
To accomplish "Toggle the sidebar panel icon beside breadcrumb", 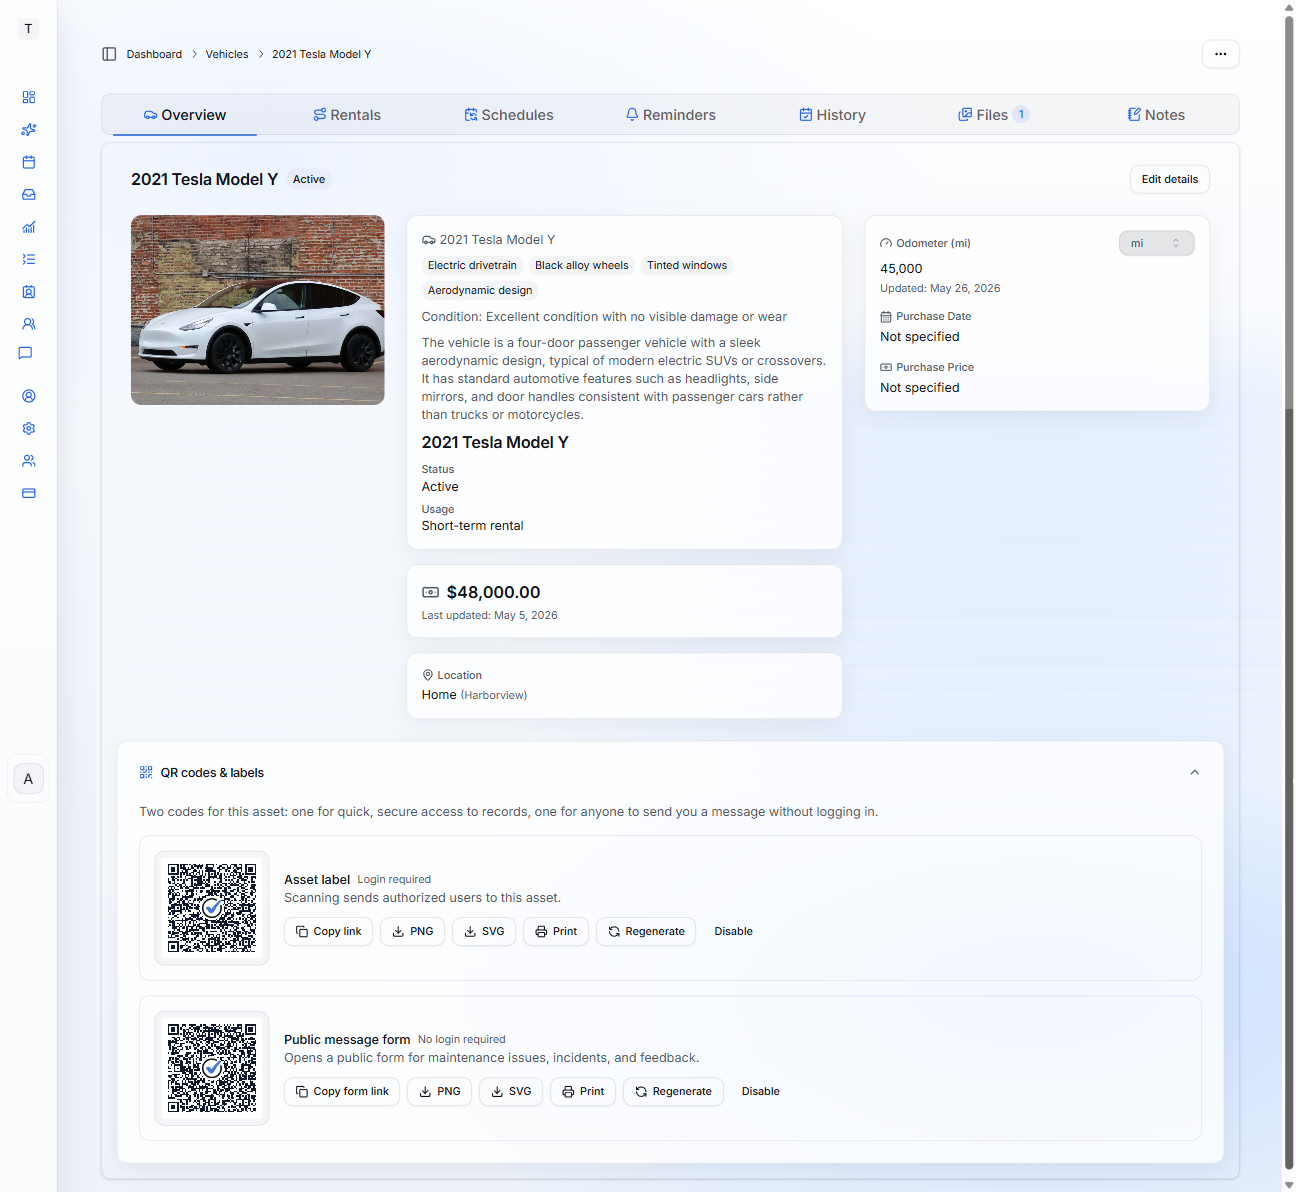I will 109,54.
